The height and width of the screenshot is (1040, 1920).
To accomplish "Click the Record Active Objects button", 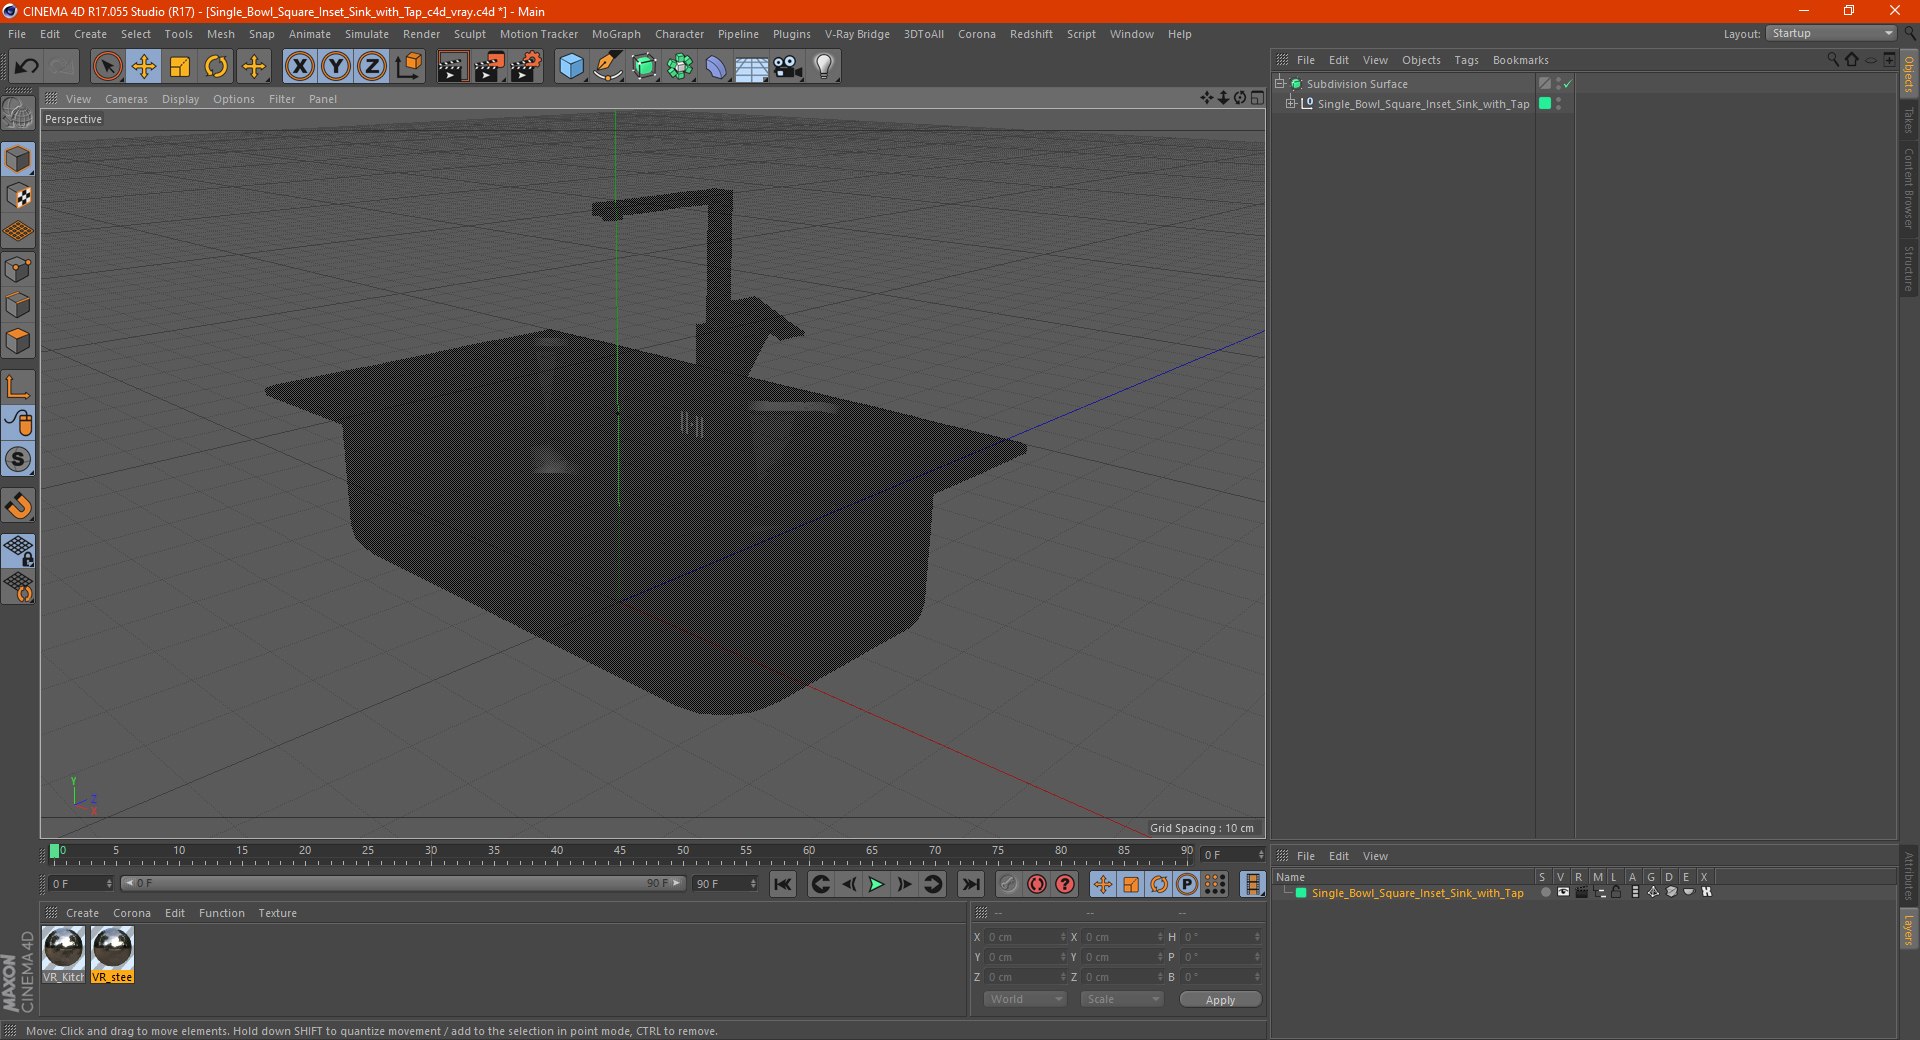I will [1008, 884].
